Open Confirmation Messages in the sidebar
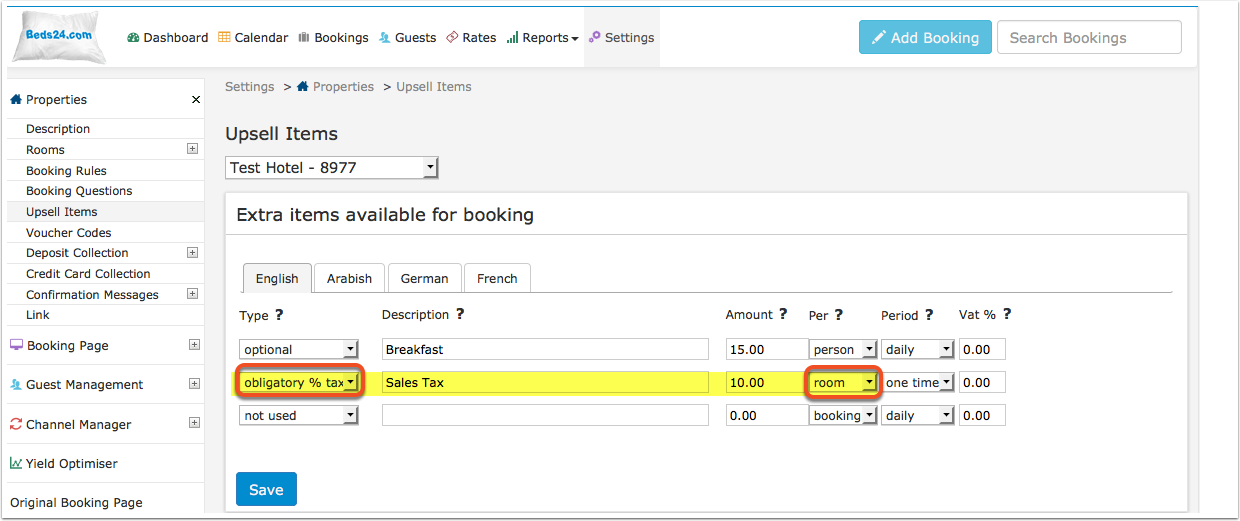The image size is (1240, 521). [x=92, y=295]
